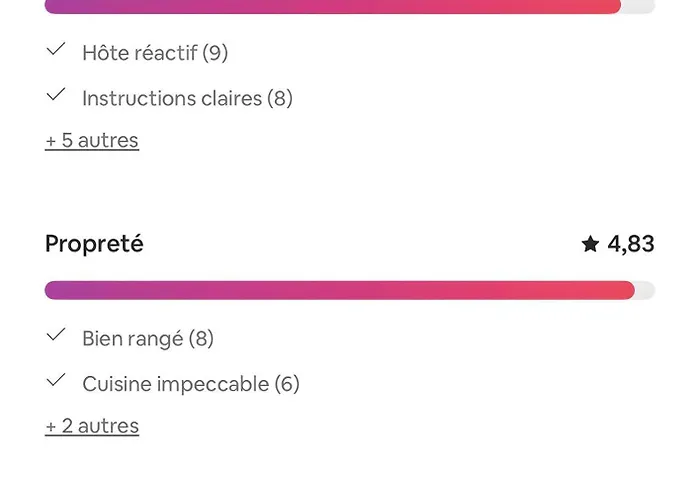Image resolution: width=700 pixels, height=500 pixels.
Task: Expand the '+ 5 autres' link
Action: 92,140
